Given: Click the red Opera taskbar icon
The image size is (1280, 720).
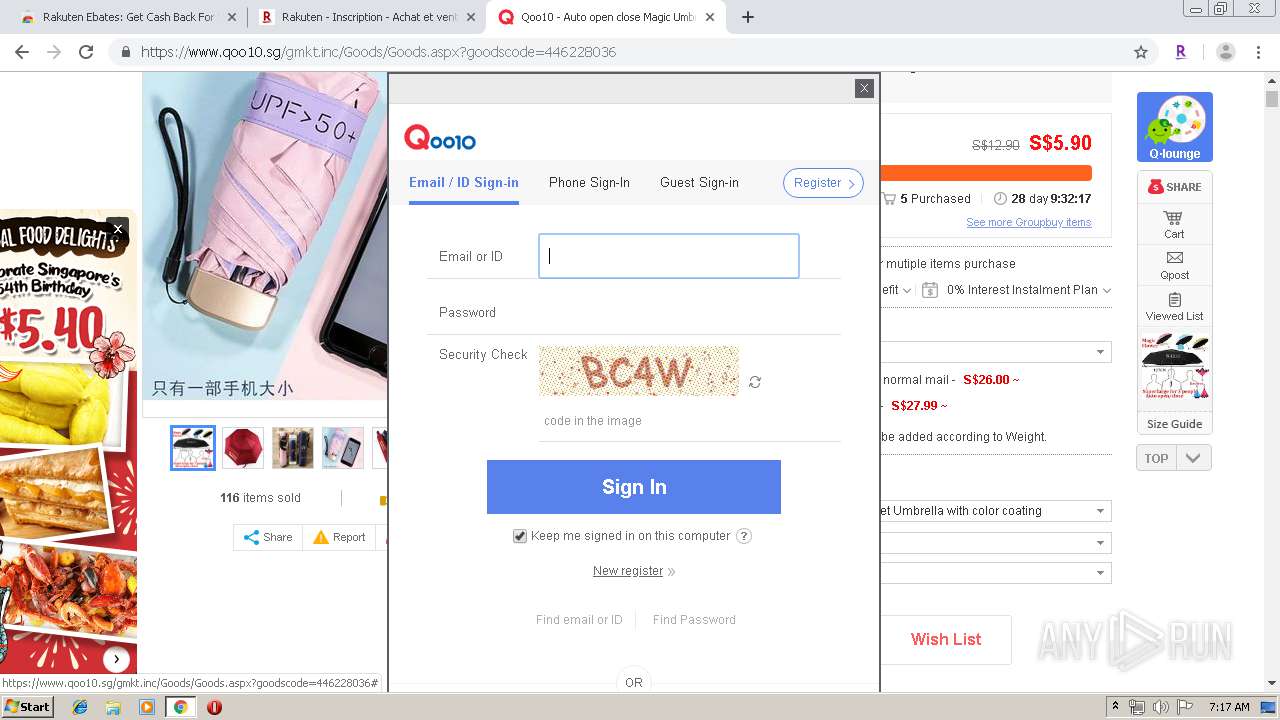Looking at the screenshot, I should click(214, 707).
